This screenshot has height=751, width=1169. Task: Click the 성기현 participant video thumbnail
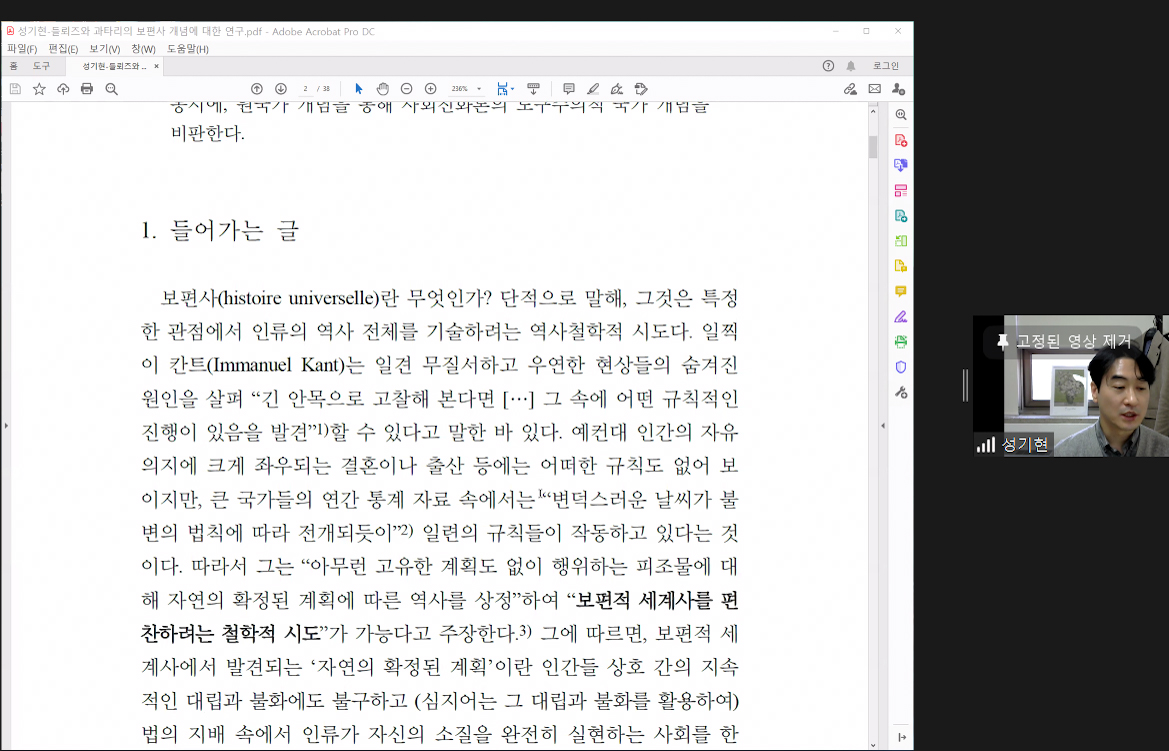pos(1071,386)
